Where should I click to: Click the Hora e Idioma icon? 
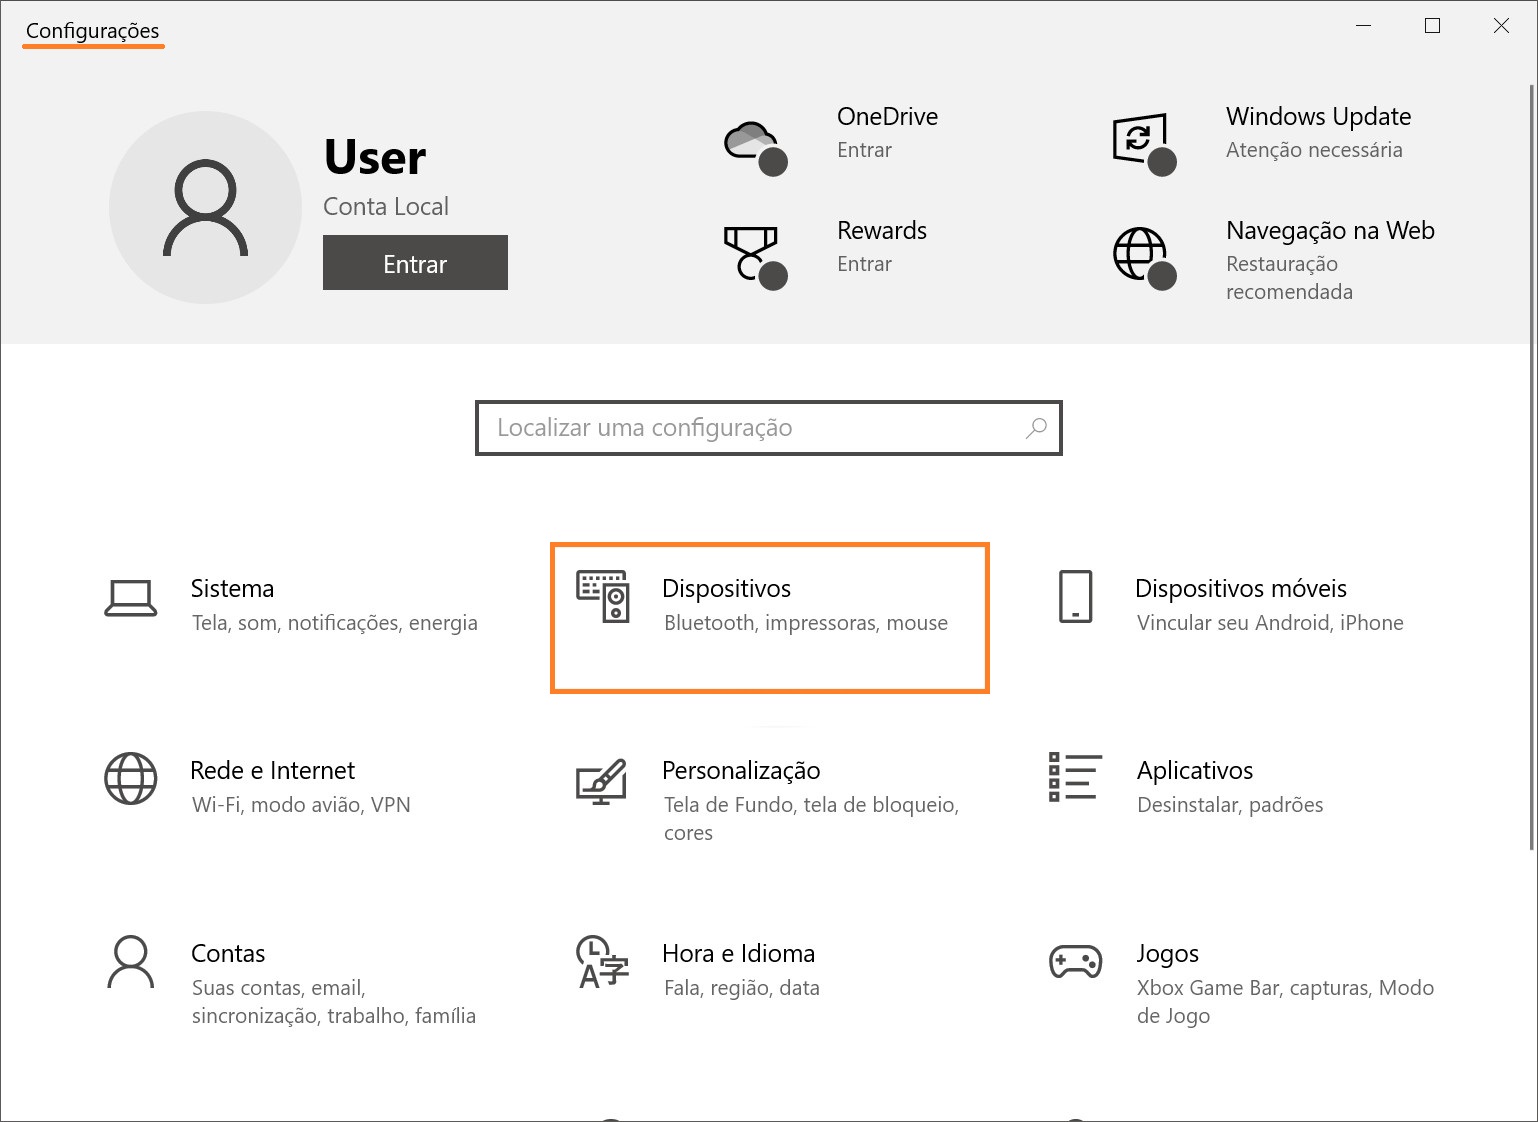pos(602,962)
